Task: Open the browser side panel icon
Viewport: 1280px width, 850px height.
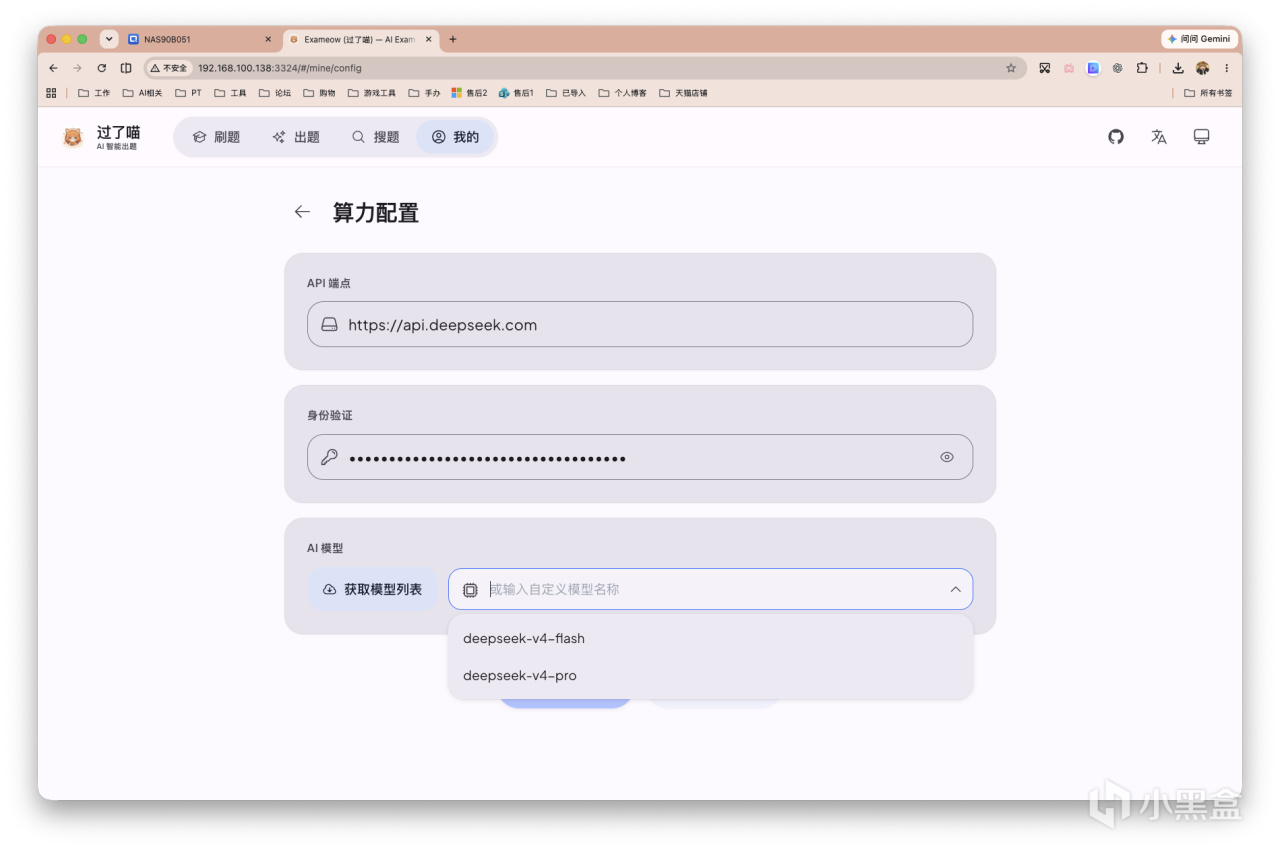Action: 126,68
